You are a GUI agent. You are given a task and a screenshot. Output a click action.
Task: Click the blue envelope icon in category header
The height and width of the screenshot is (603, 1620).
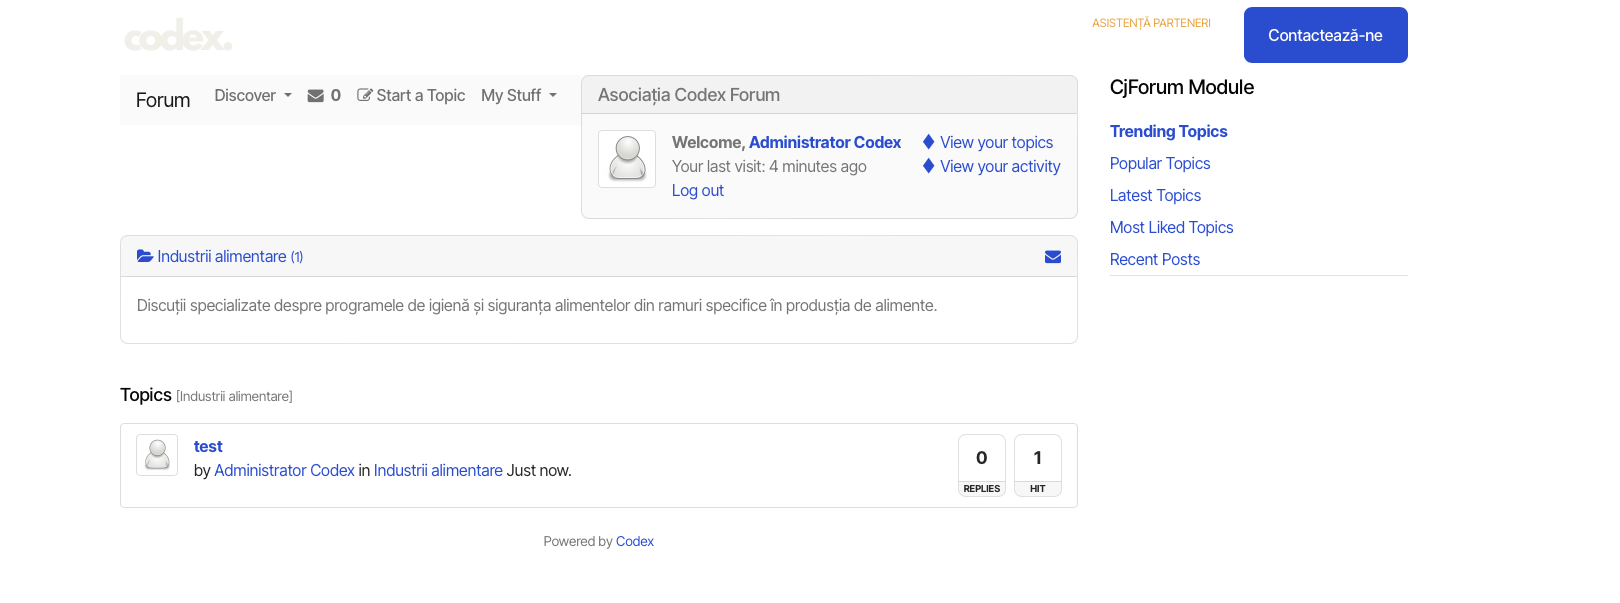tap(1053, 257)
